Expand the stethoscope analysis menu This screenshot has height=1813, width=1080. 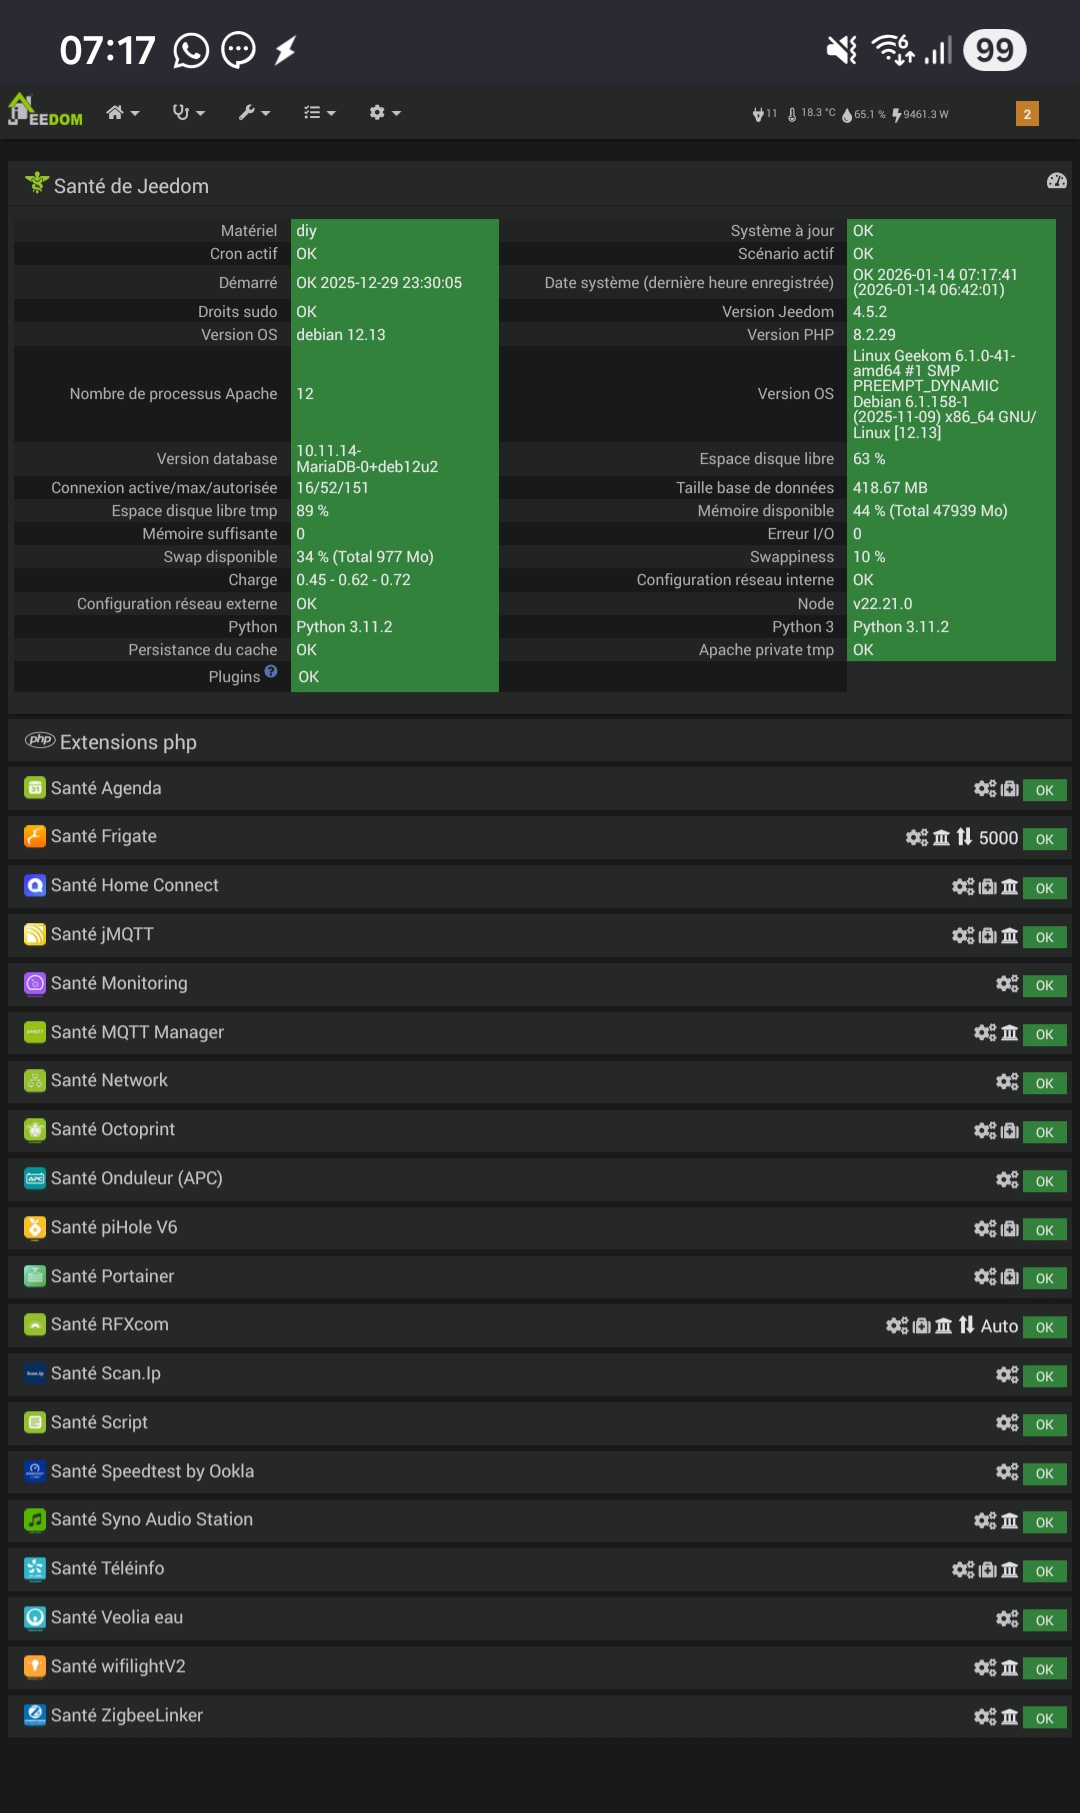coord(188,113)
